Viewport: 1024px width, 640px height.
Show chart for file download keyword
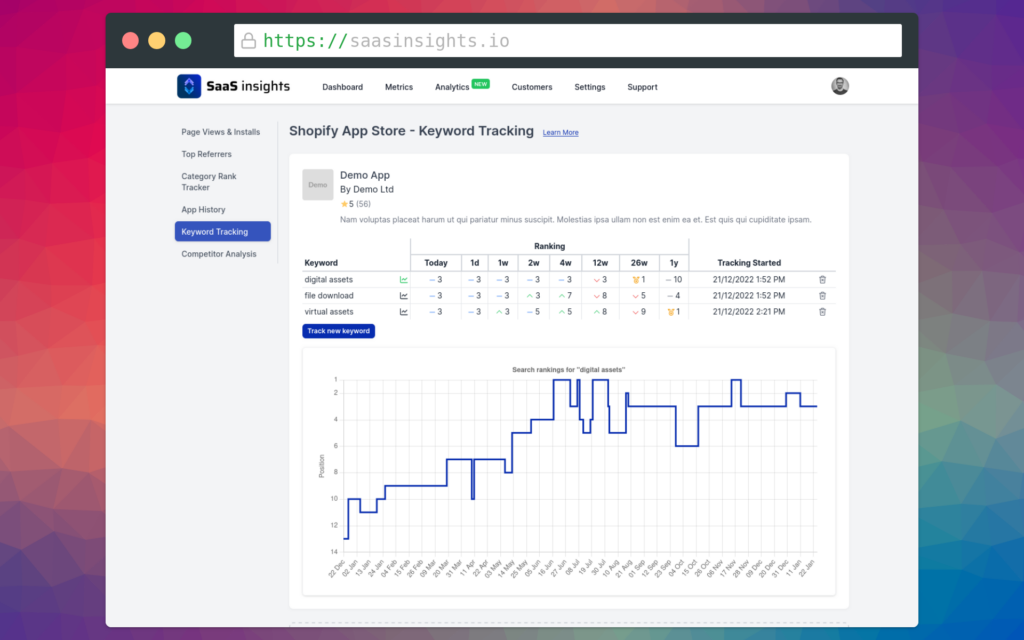click(x=404, y=296)
